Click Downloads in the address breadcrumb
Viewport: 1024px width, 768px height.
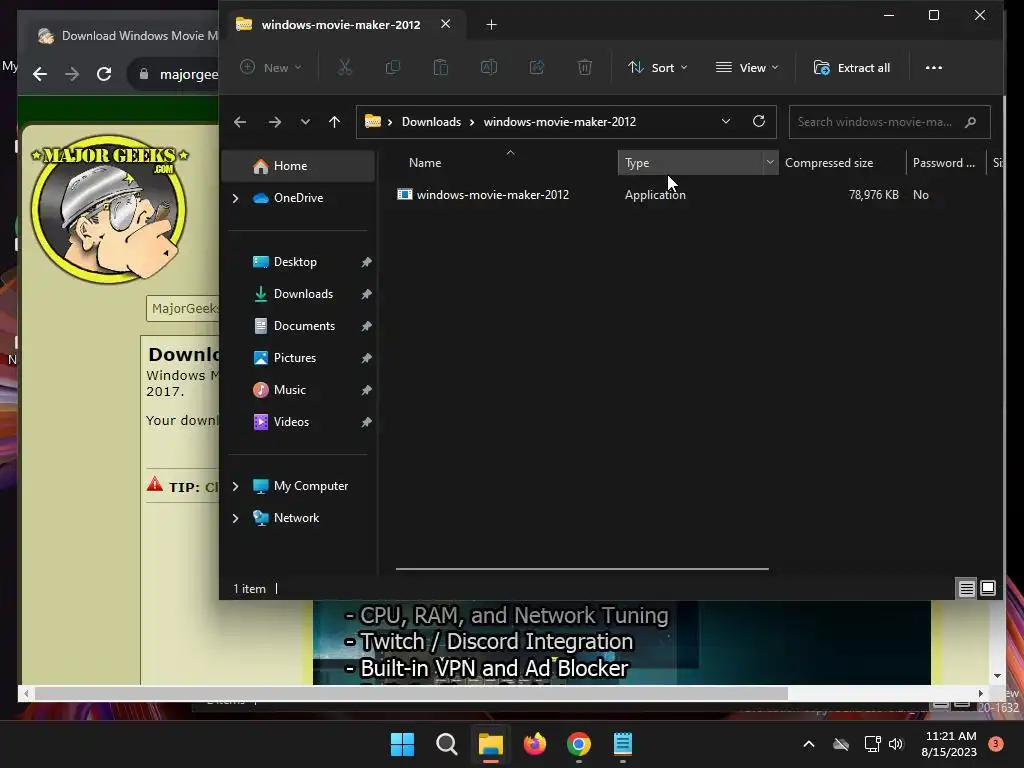pyautogui.click(x=431, y=121)
